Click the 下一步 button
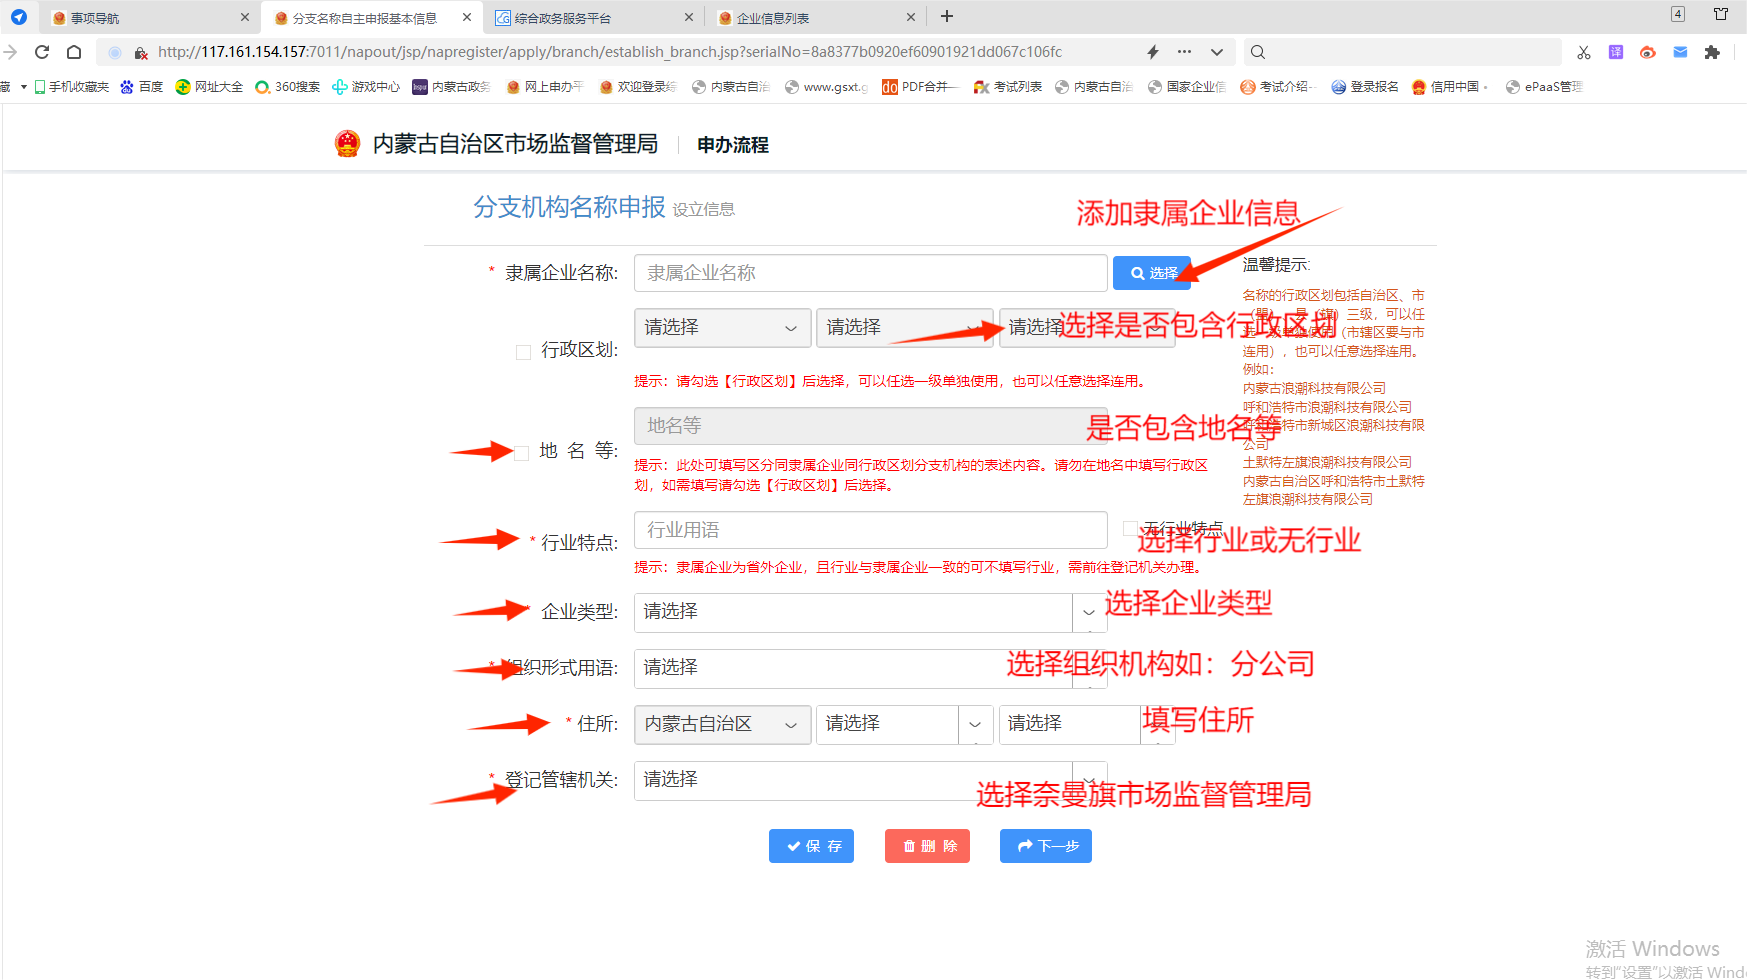Image resolution: width=1747 pixels, height=980 pixels. 1046,846
